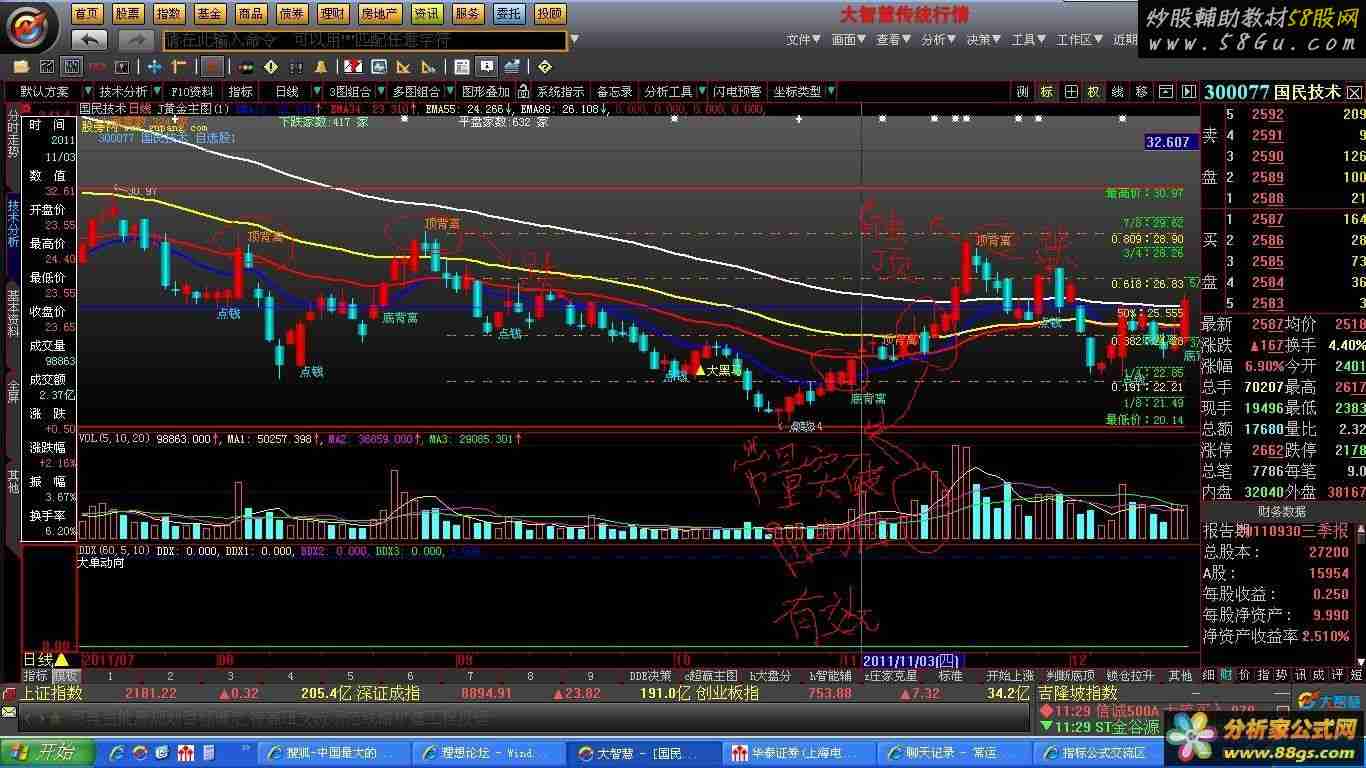Open the folder icon in the toolbar
This screenshot has width=1366, height=768.
point(21,67)
